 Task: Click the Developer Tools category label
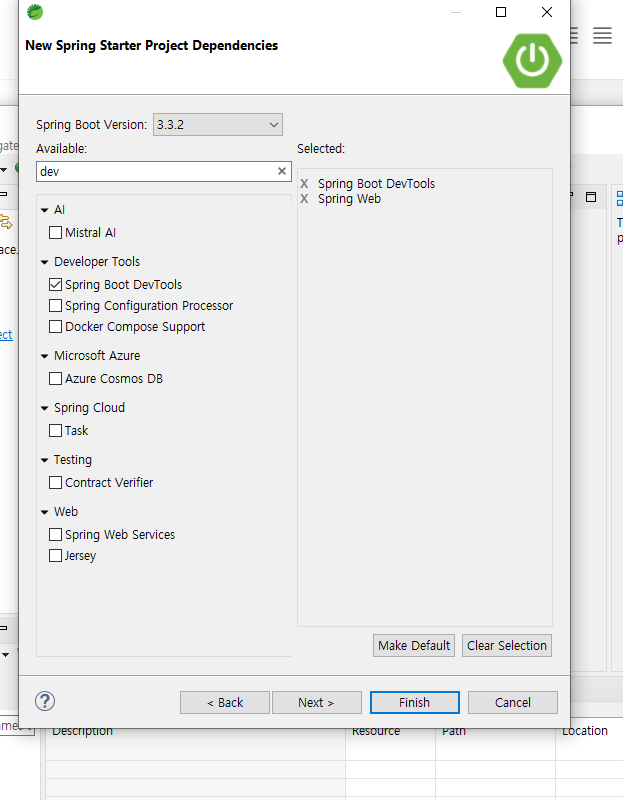[97, 262]
